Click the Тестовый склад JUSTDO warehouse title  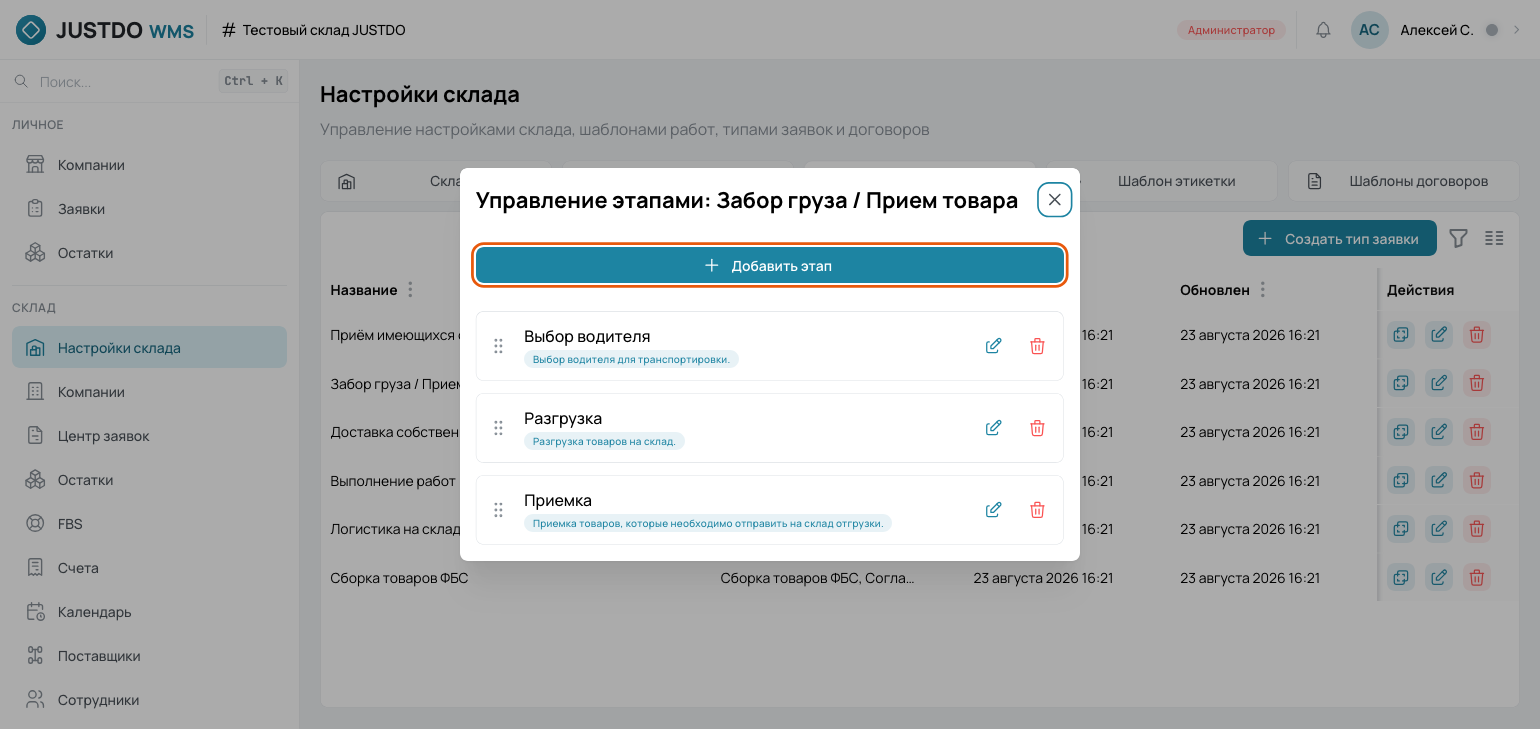[323, 30]
